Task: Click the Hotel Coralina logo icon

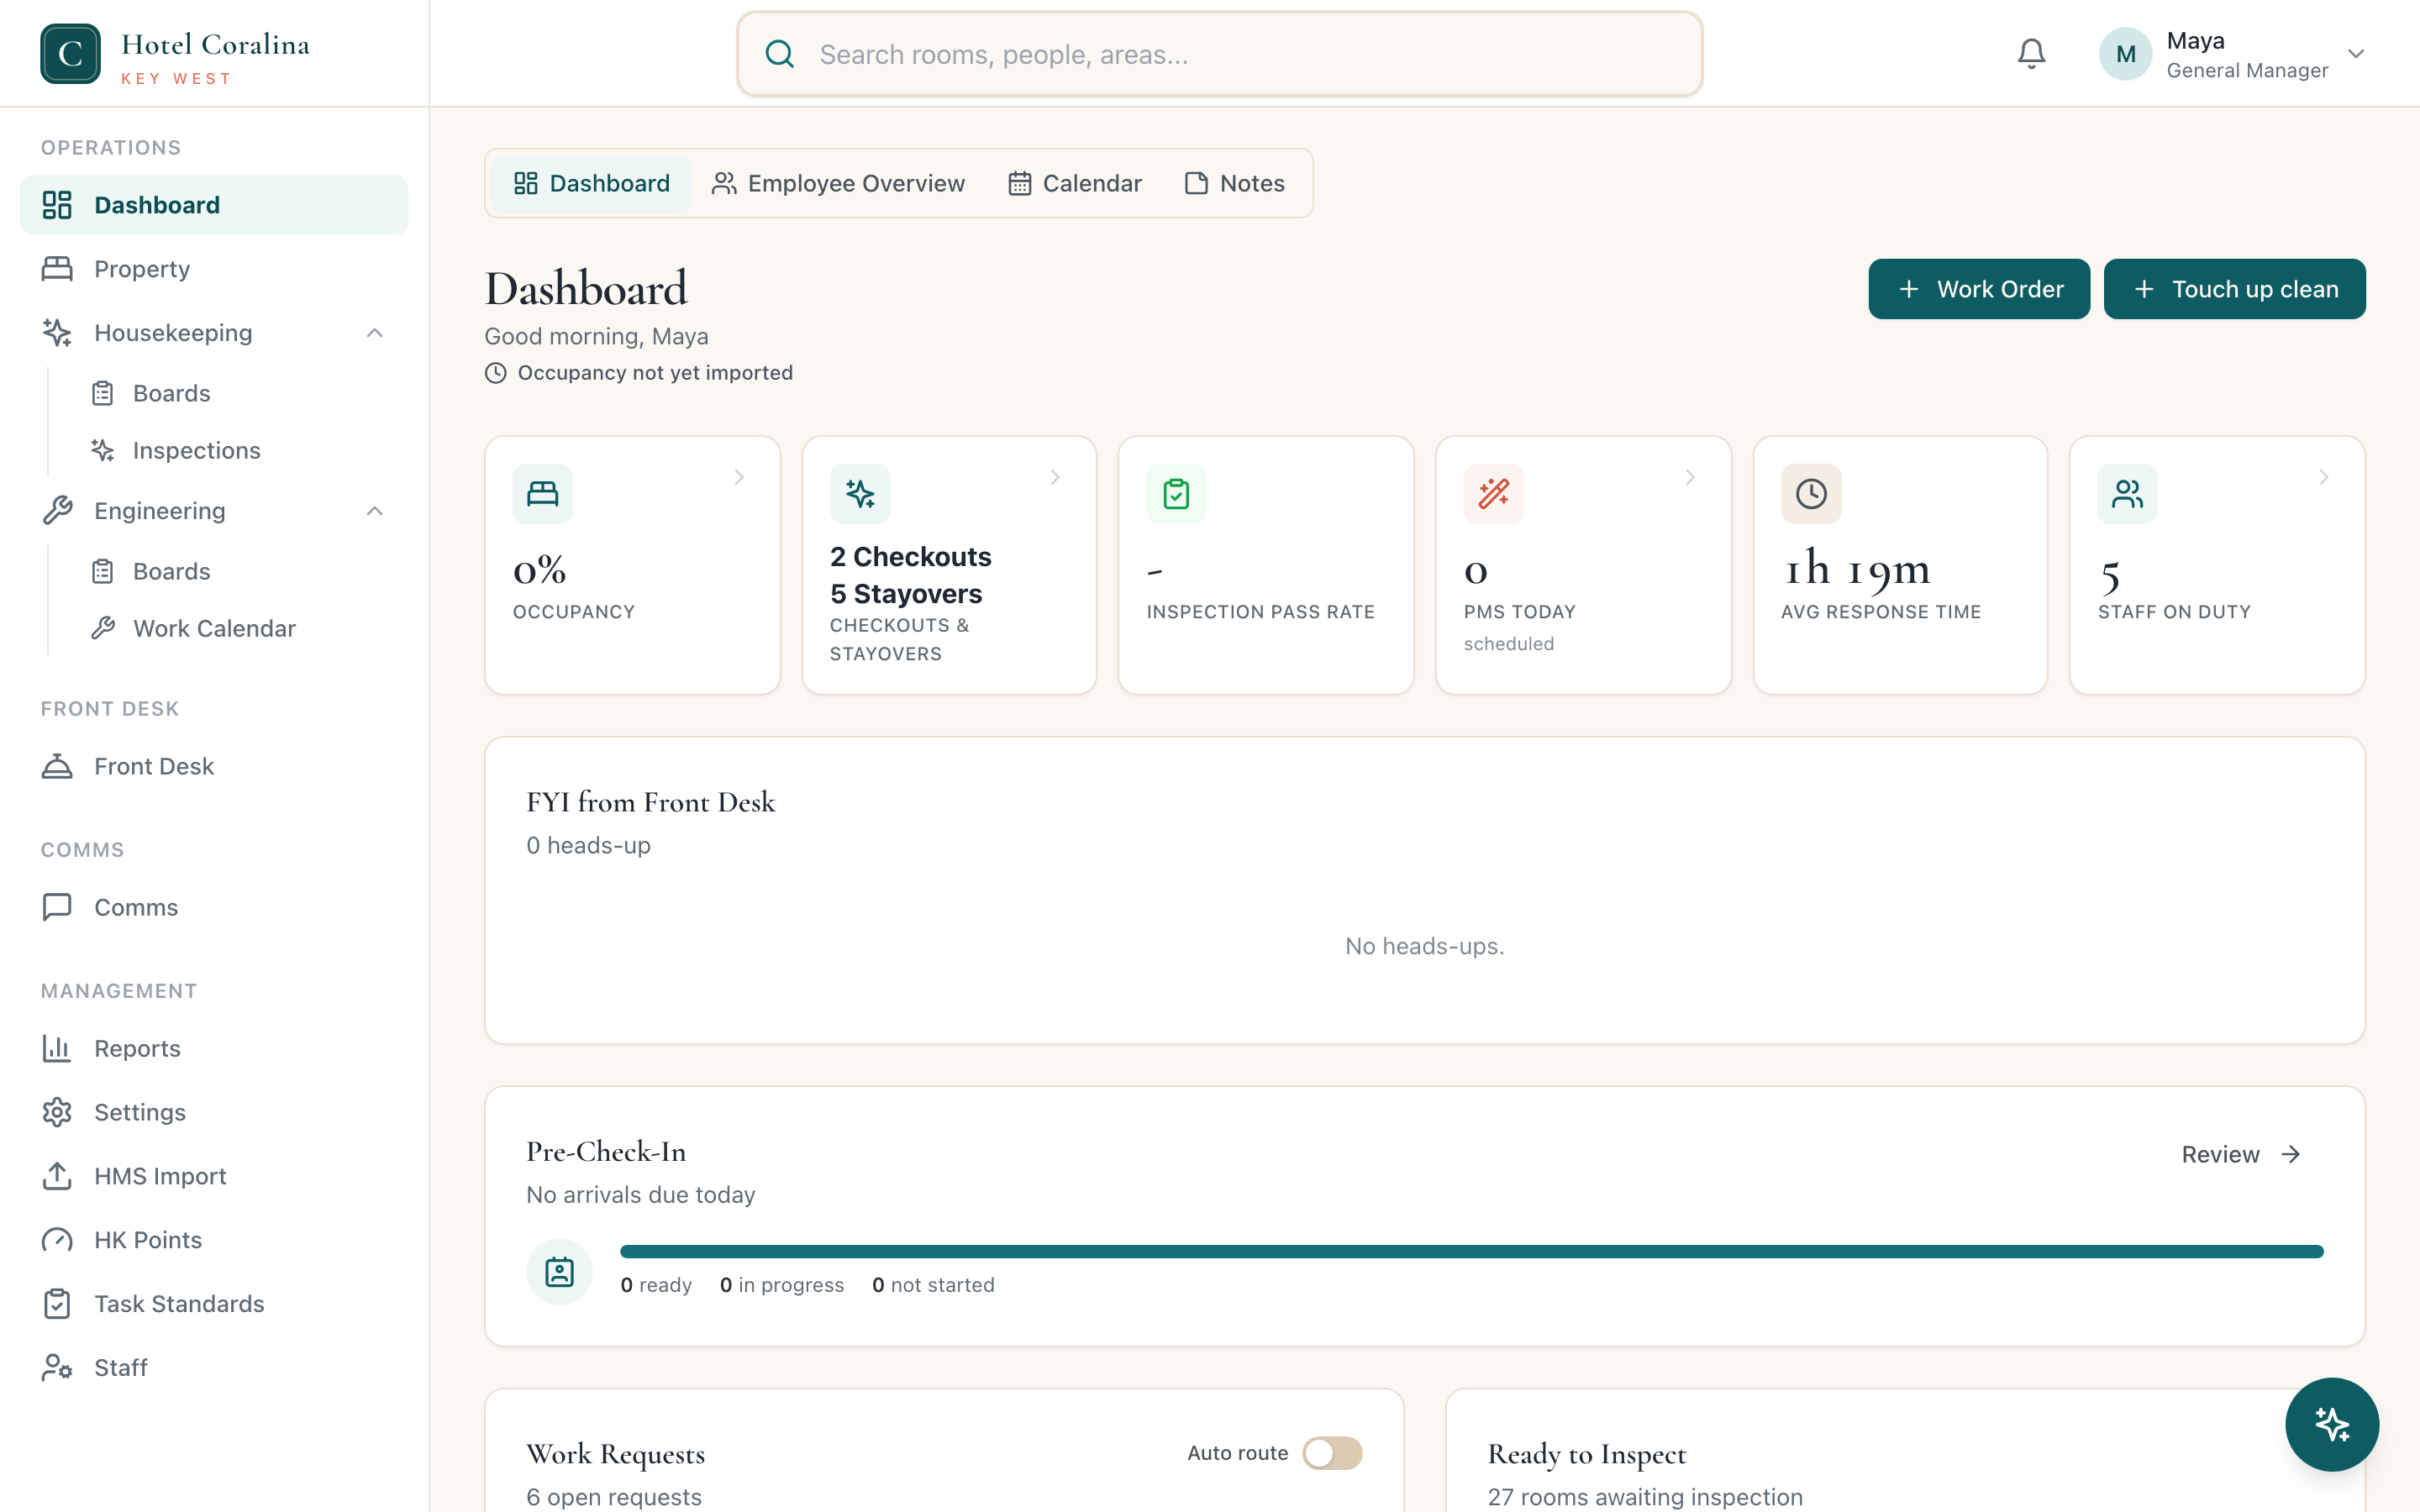Action: coord(70,54)
